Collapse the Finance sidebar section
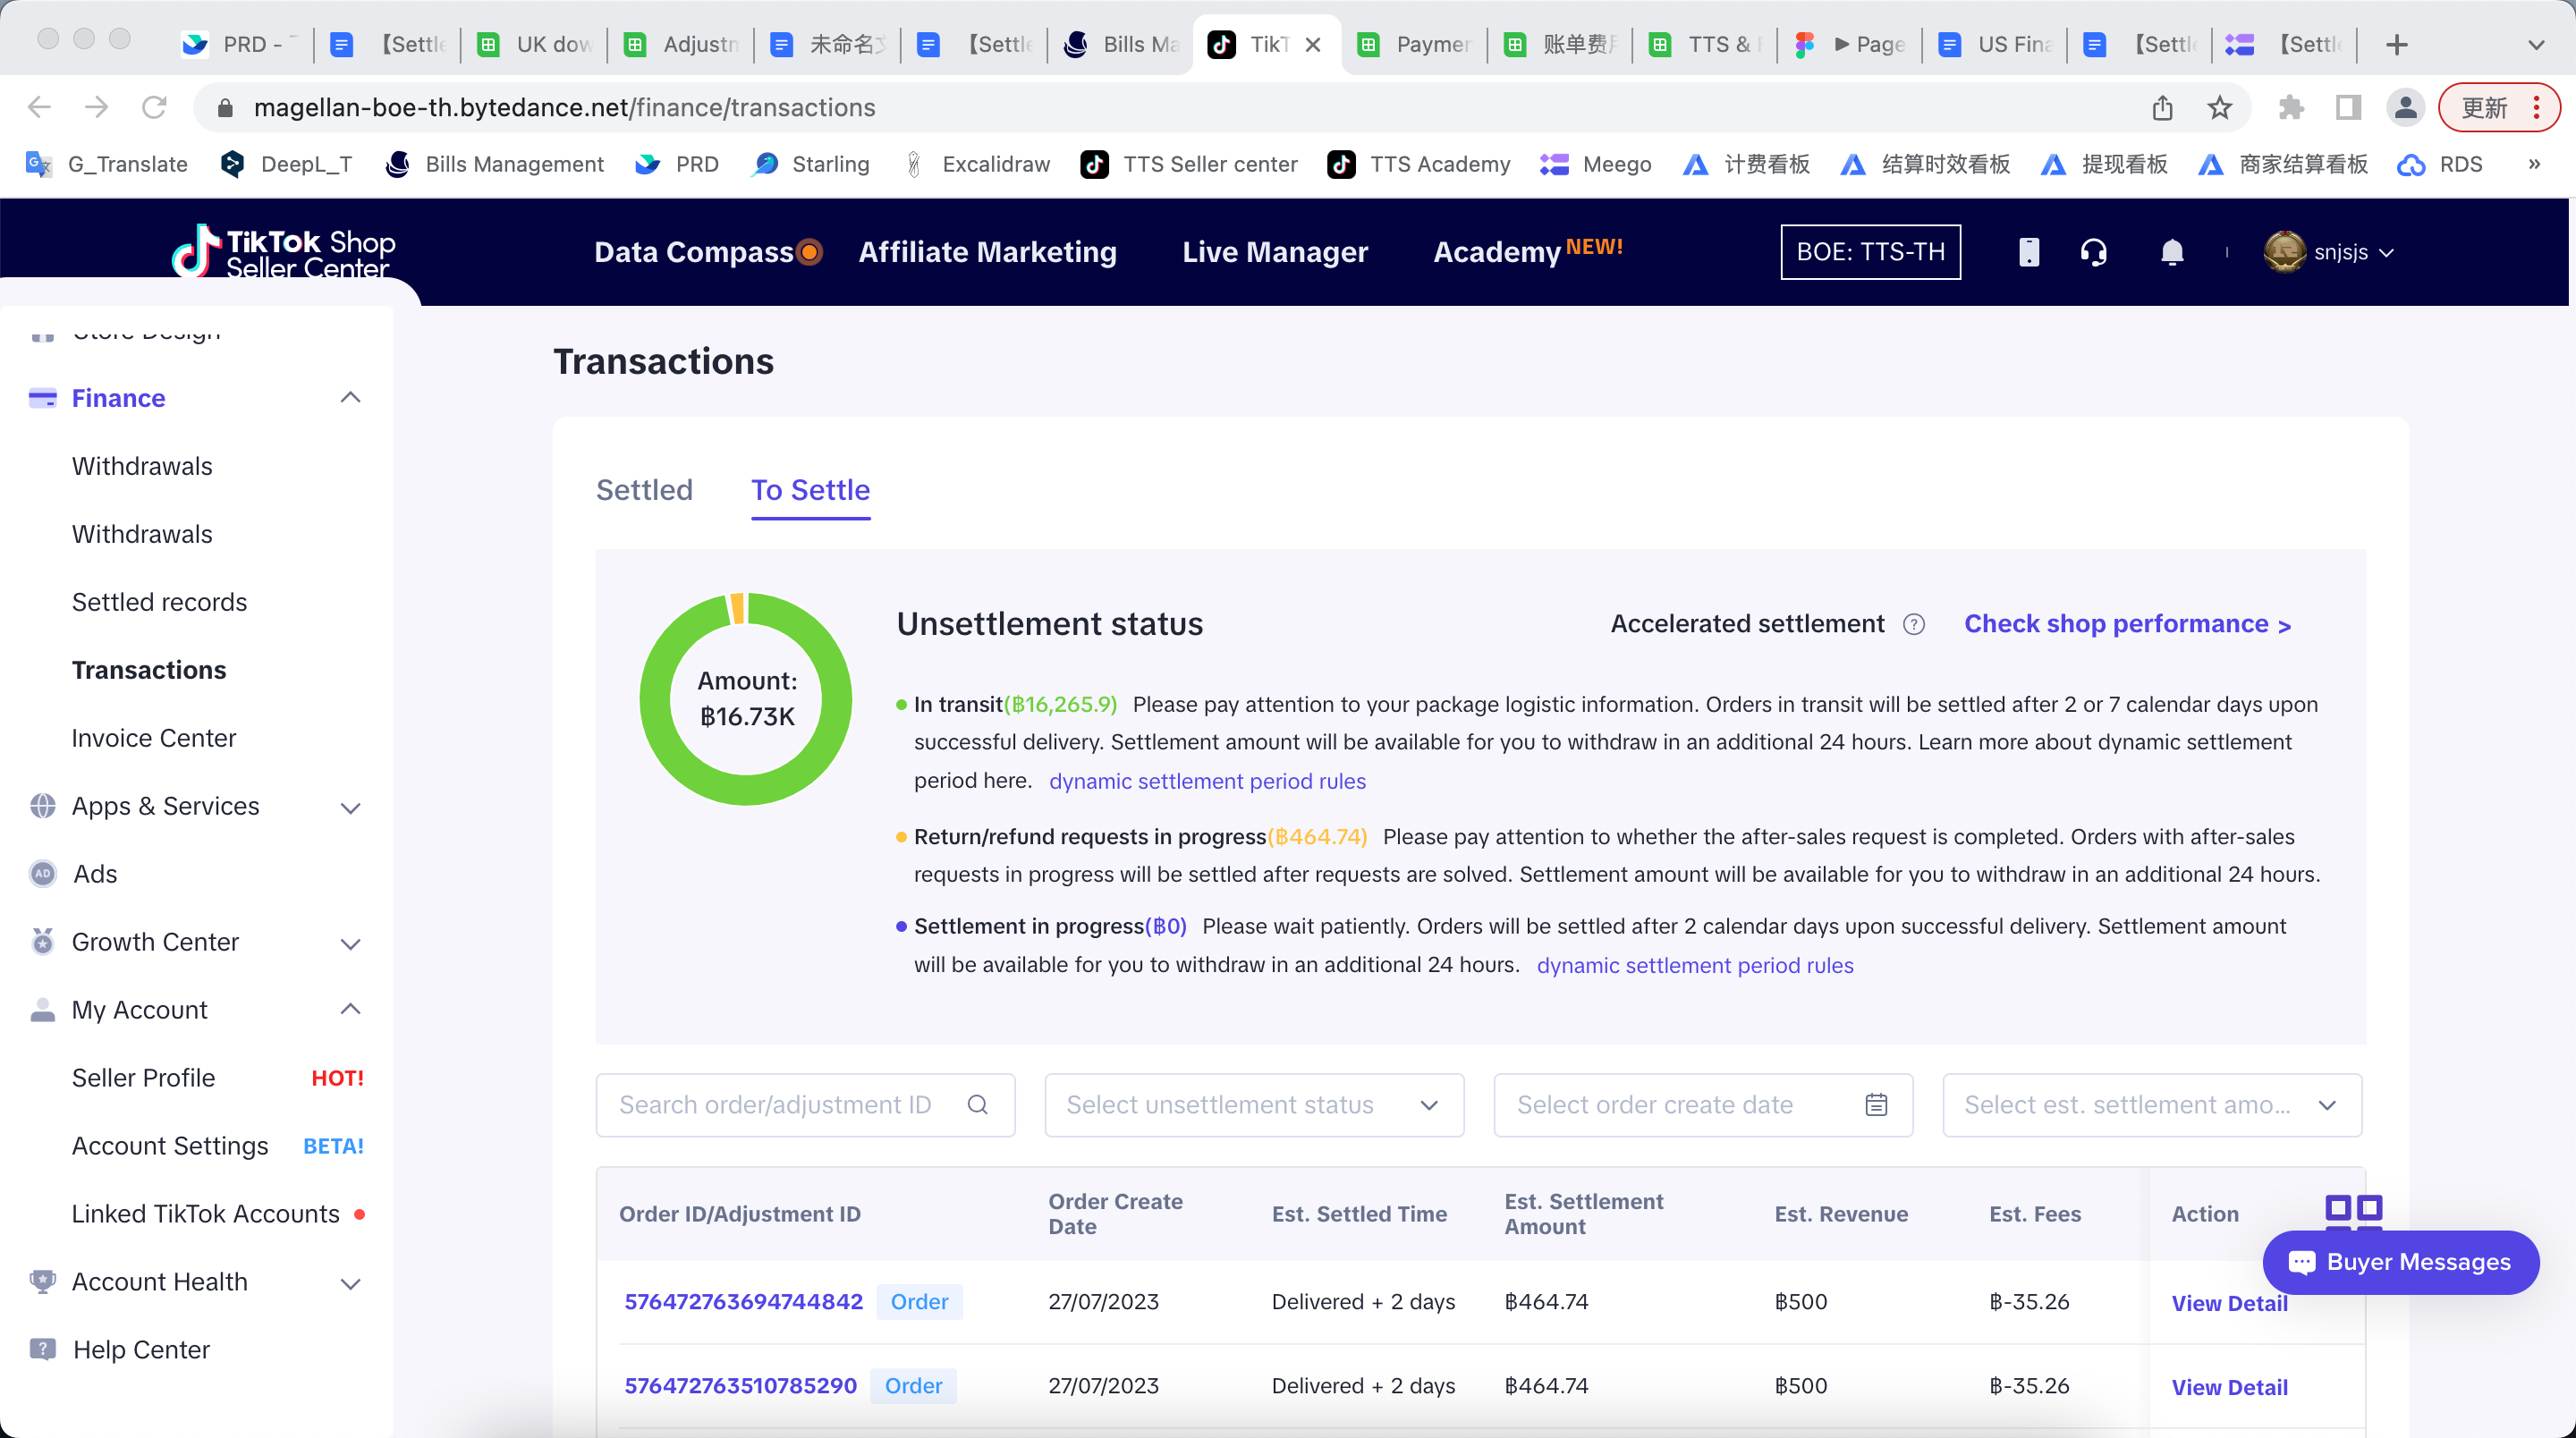The image size is (2576, 1438). tap(350, 398)
